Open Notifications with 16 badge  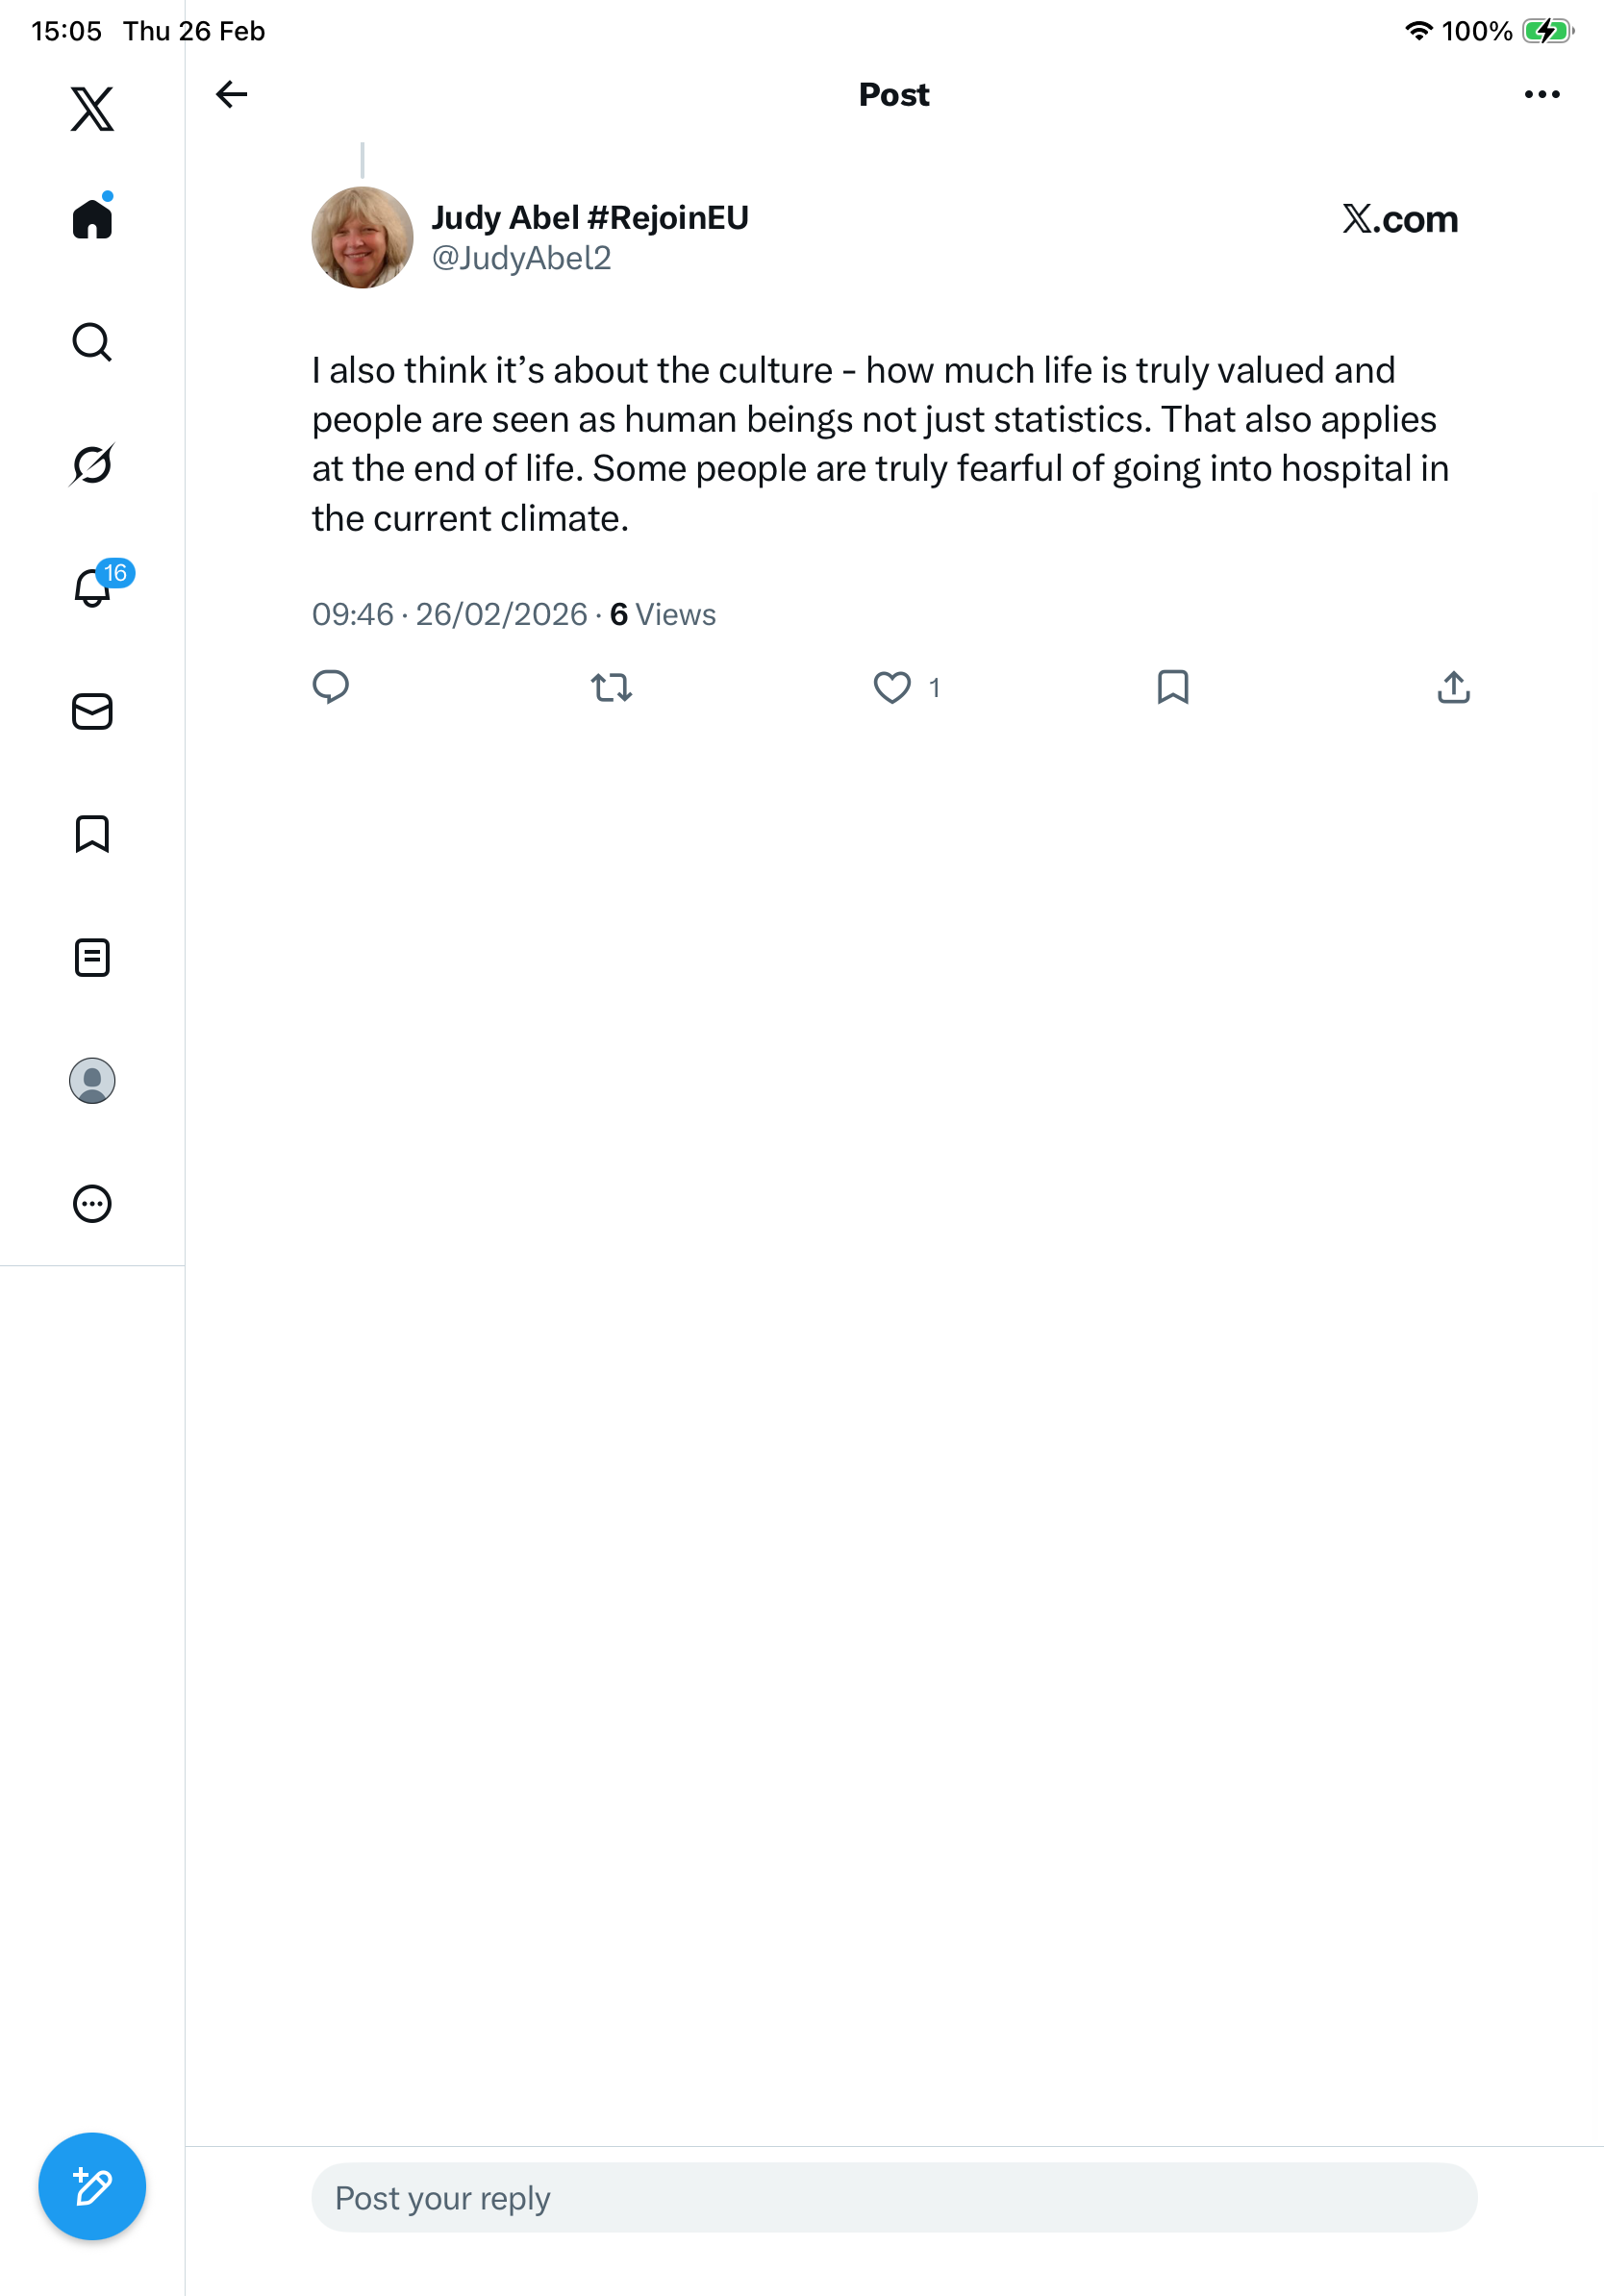coord(92,588)
